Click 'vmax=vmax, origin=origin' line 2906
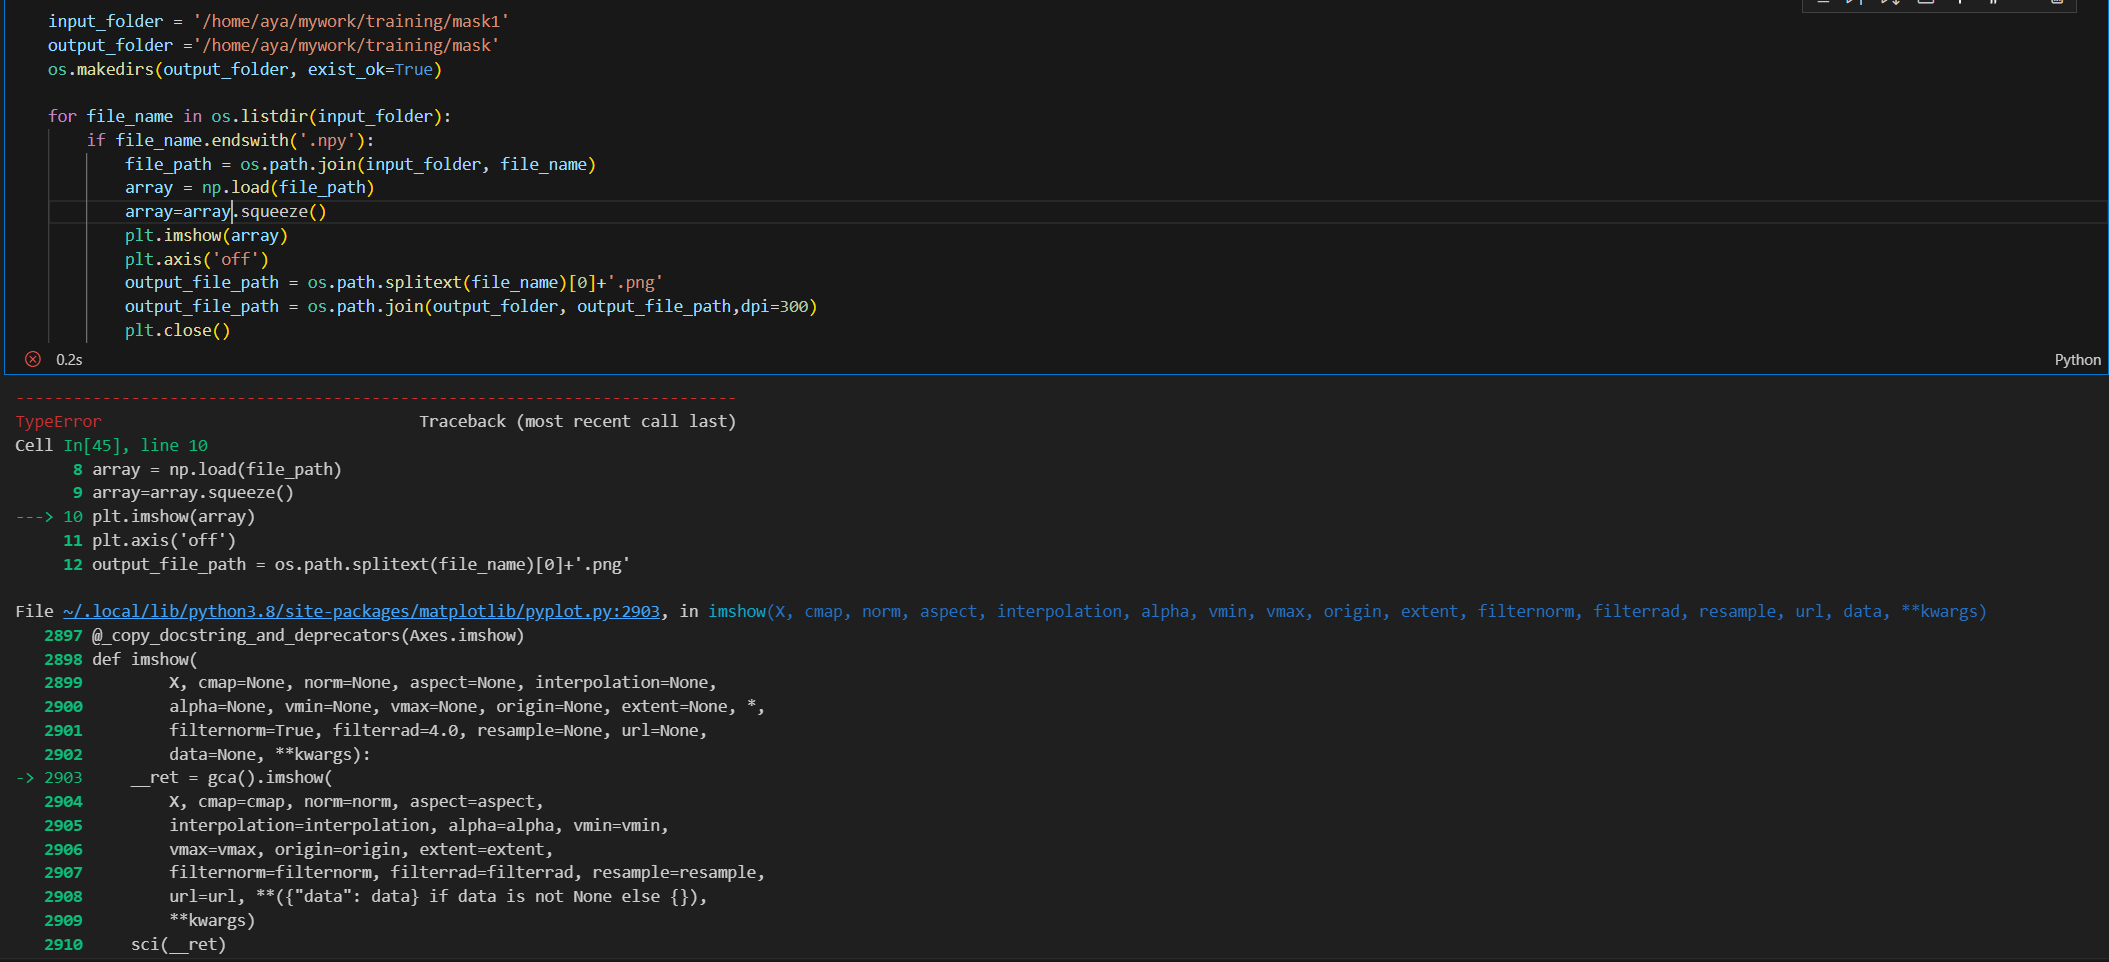 click(x=361, y=849)
